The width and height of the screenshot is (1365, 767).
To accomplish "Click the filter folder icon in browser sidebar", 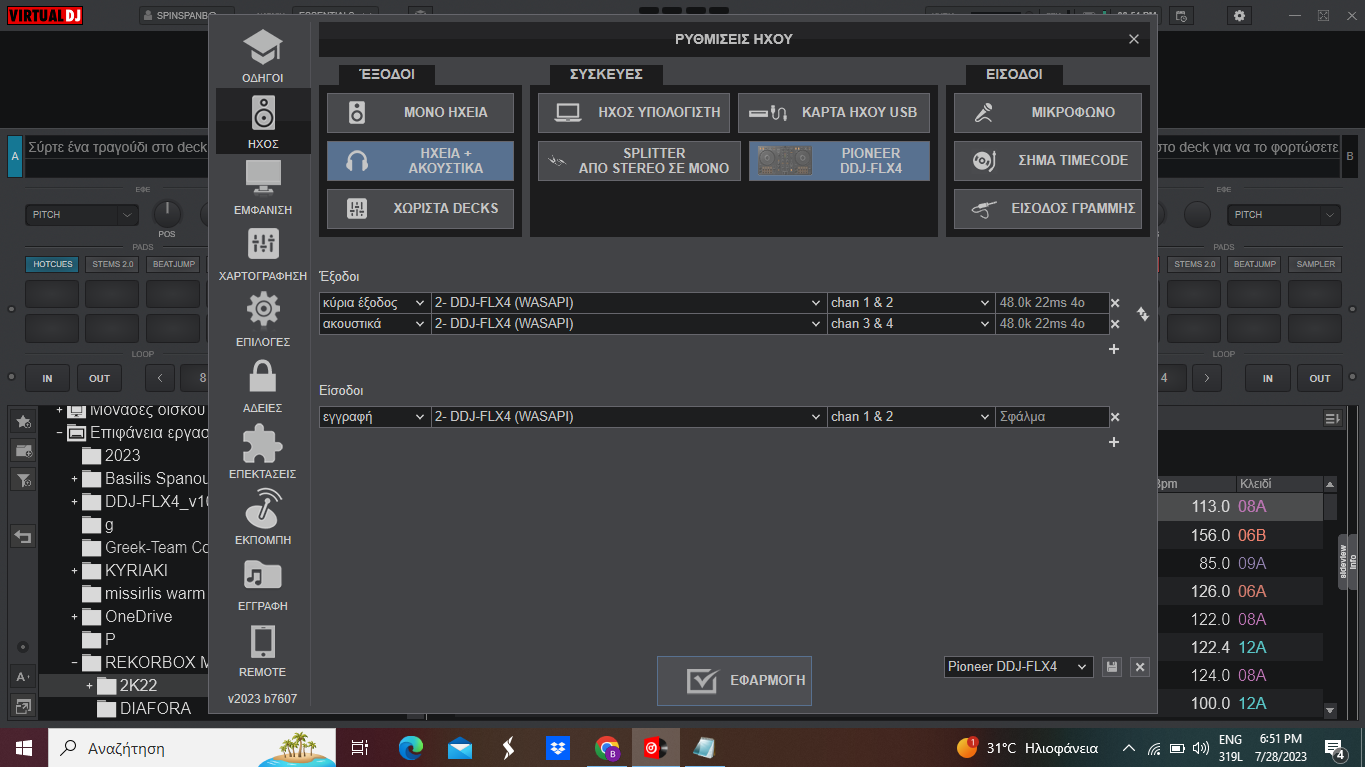I will click(x=23, y=479).
